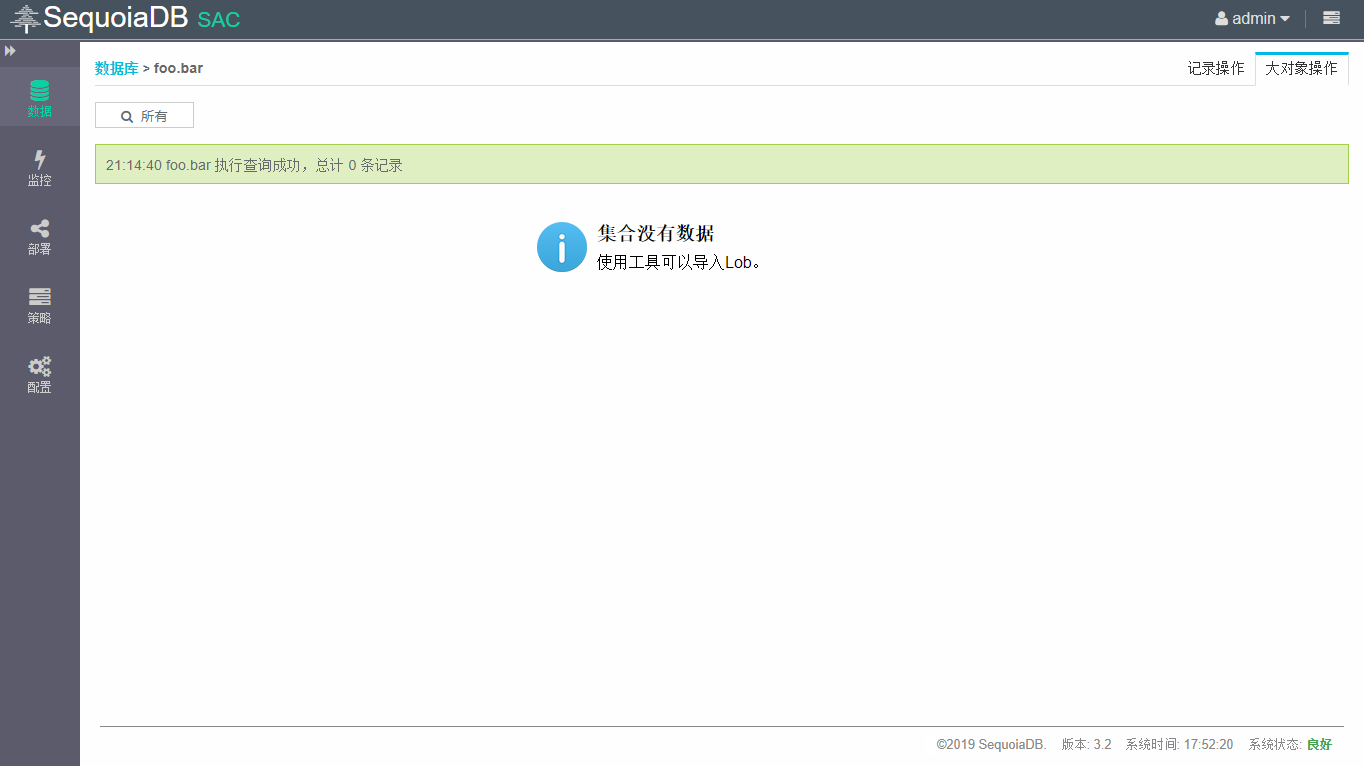Image resolution: width=1364 pixels, height=766 pixels.
Task: Select the 大对象操作 tab
Action: click(x=1301, y=68)
